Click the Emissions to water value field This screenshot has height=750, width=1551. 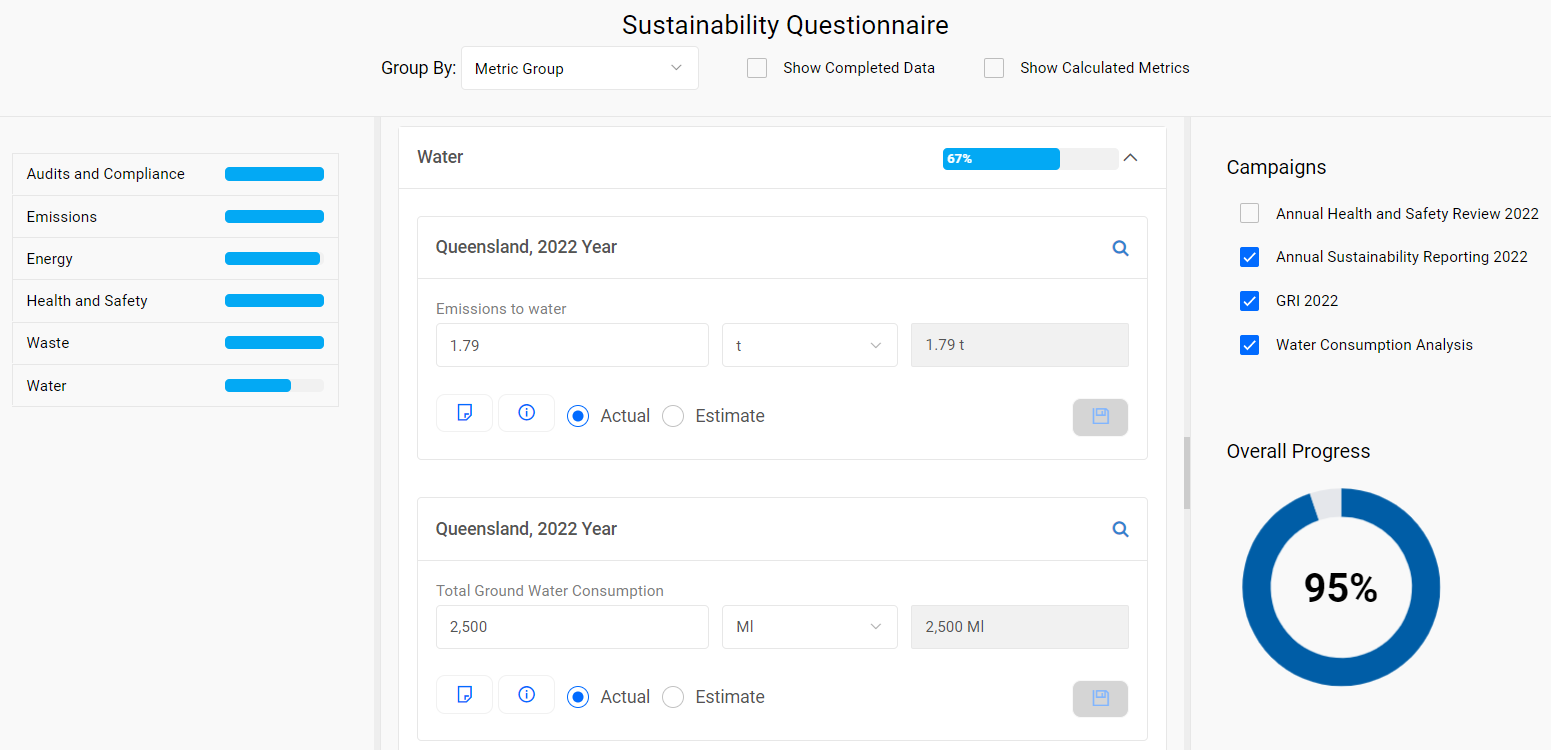tap(571, 345)
